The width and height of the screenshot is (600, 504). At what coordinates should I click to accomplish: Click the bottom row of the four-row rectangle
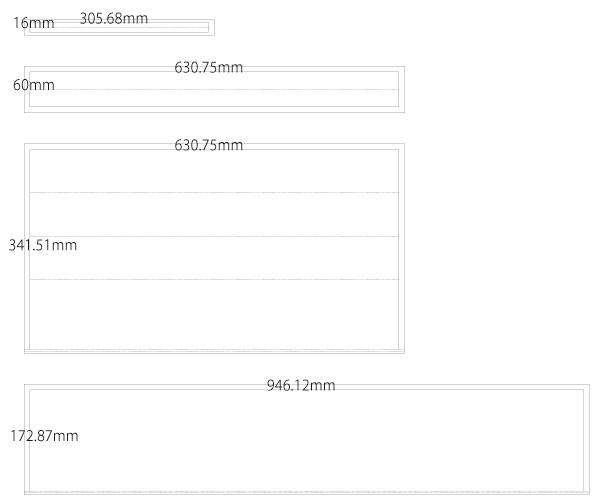coord(214,314)
